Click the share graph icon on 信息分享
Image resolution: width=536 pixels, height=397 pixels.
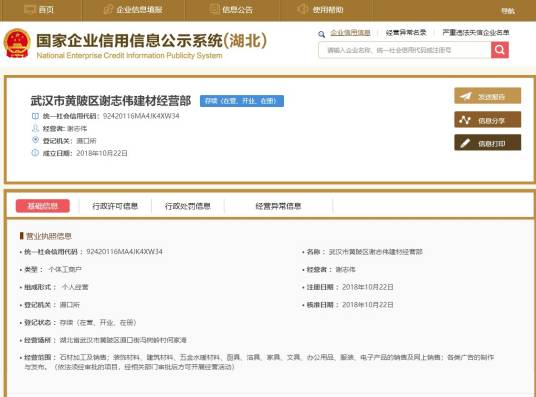(465, 120)
